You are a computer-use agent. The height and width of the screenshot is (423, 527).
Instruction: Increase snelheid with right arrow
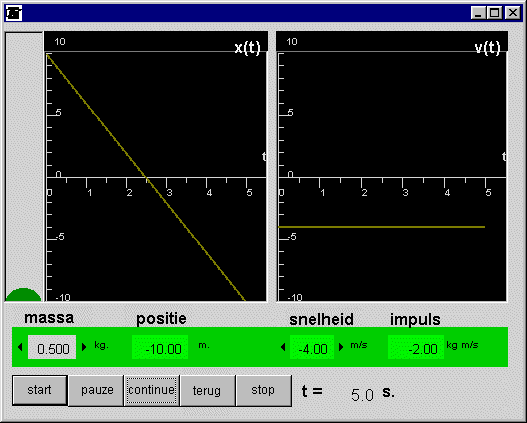point(341,347)
